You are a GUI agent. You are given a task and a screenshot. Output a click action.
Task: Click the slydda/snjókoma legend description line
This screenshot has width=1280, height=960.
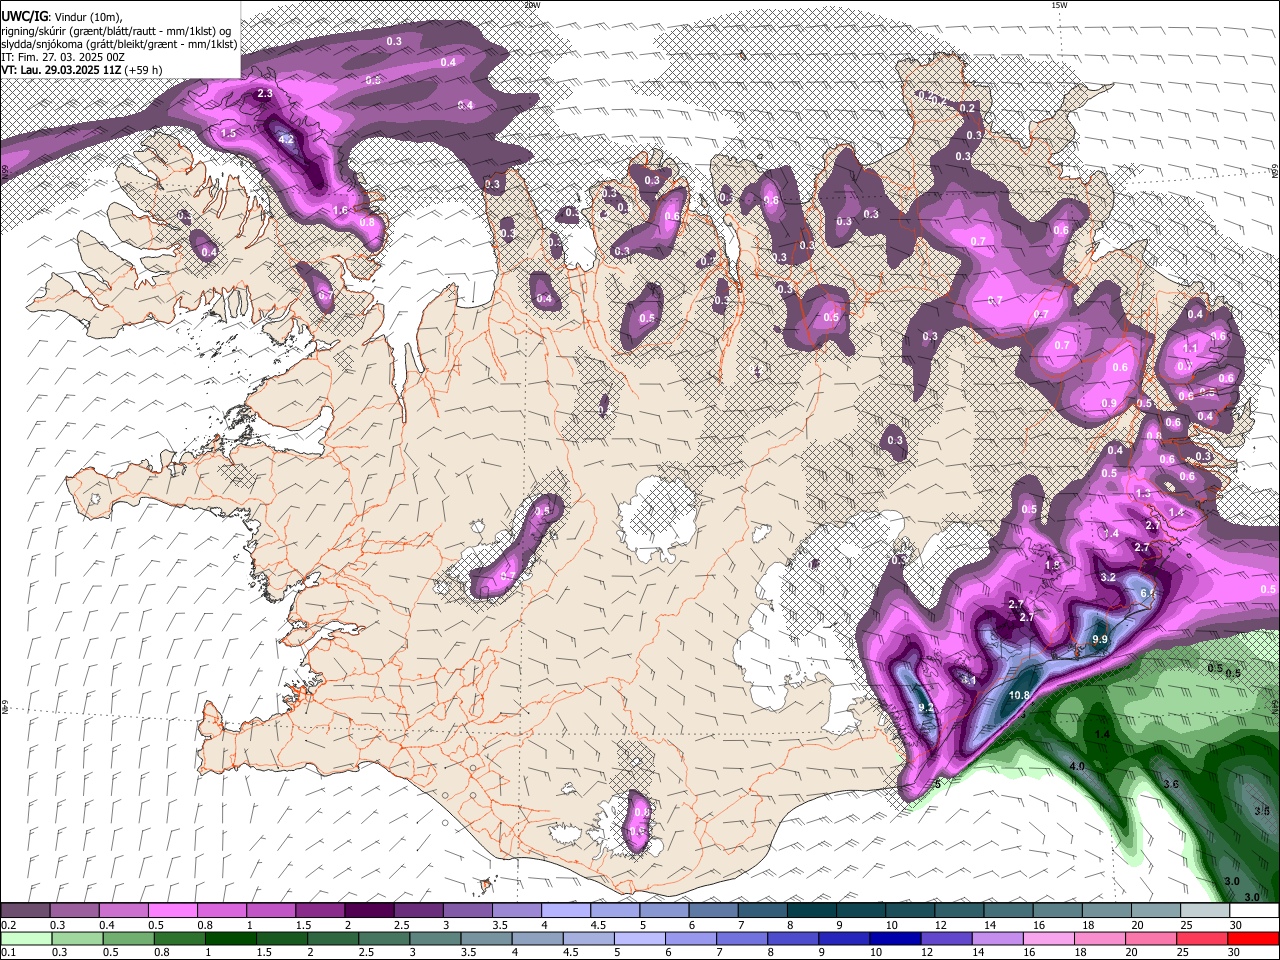point(119,44)
